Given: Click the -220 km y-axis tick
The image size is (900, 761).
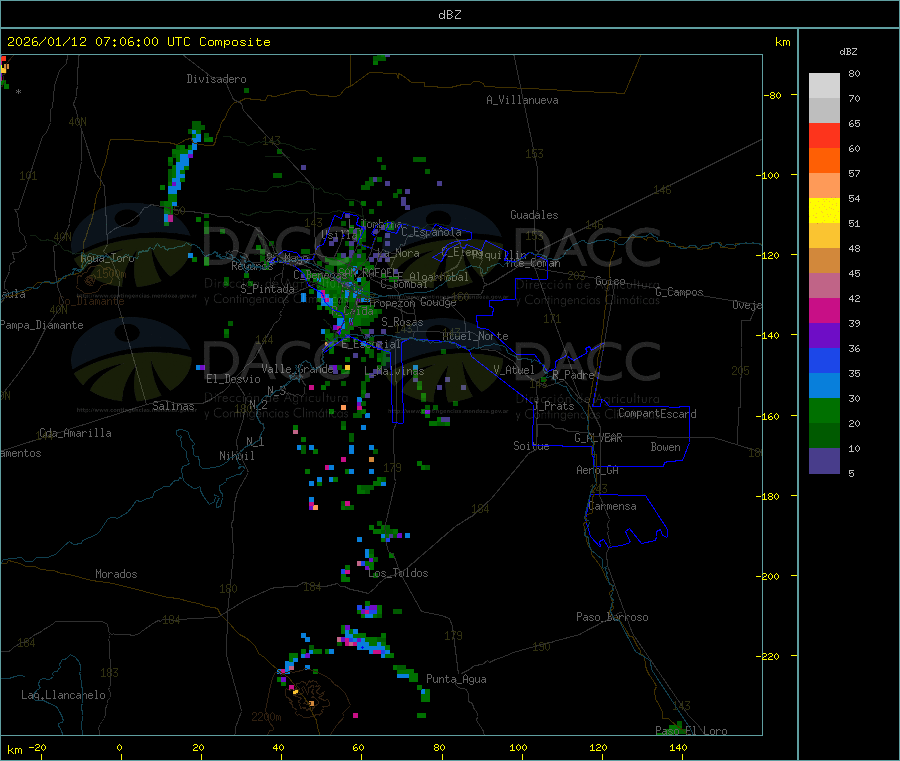Looking at the screenshot, I should click(x=770, y=657).
